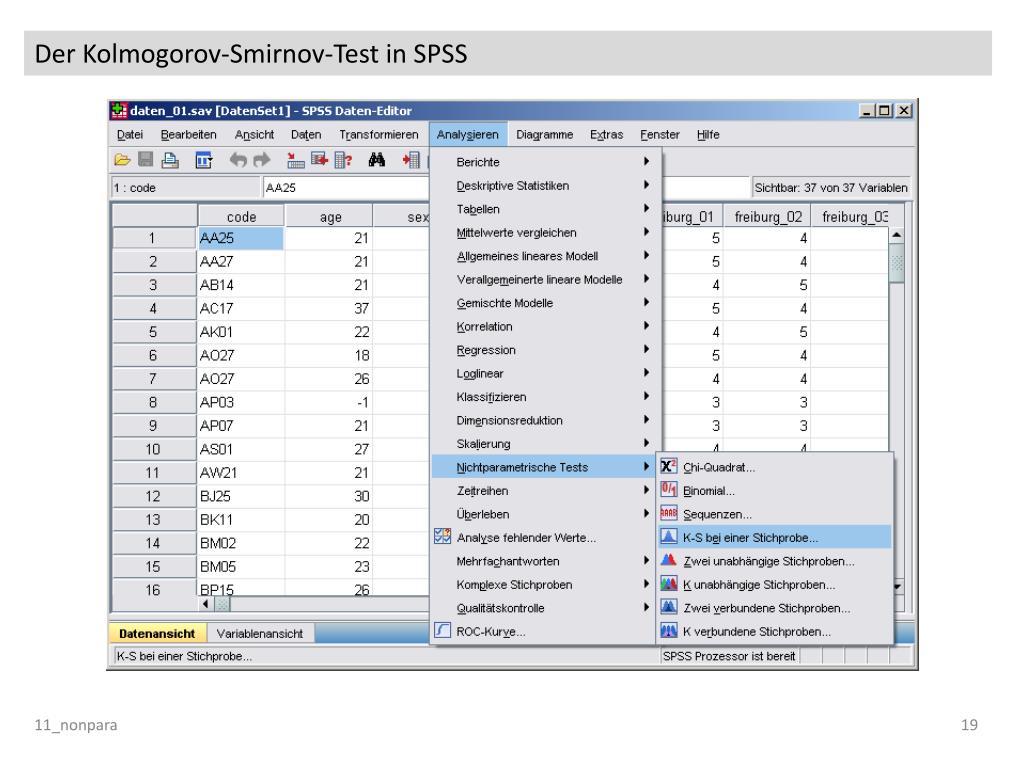Click the Go to case toolbar icon
Image resolution: width=1024 pixels, height=768 pixels.
[x=296, y=160]
